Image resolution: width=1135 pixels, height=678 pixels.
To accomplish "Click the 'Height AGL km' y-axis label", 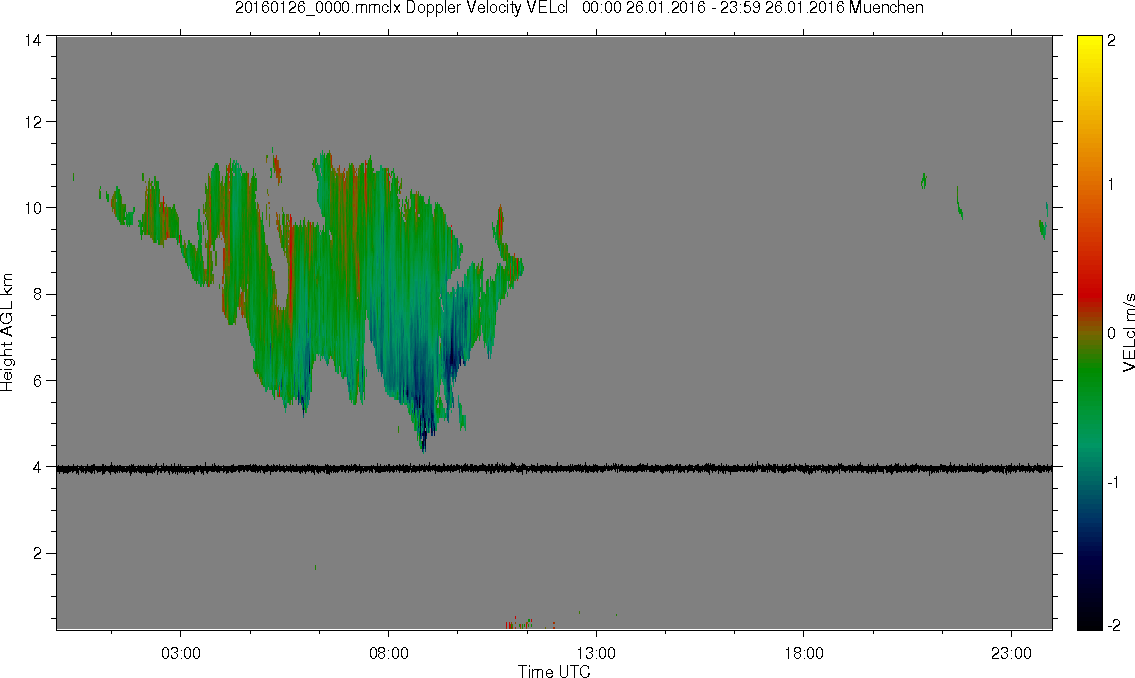I will coord(8,332).
